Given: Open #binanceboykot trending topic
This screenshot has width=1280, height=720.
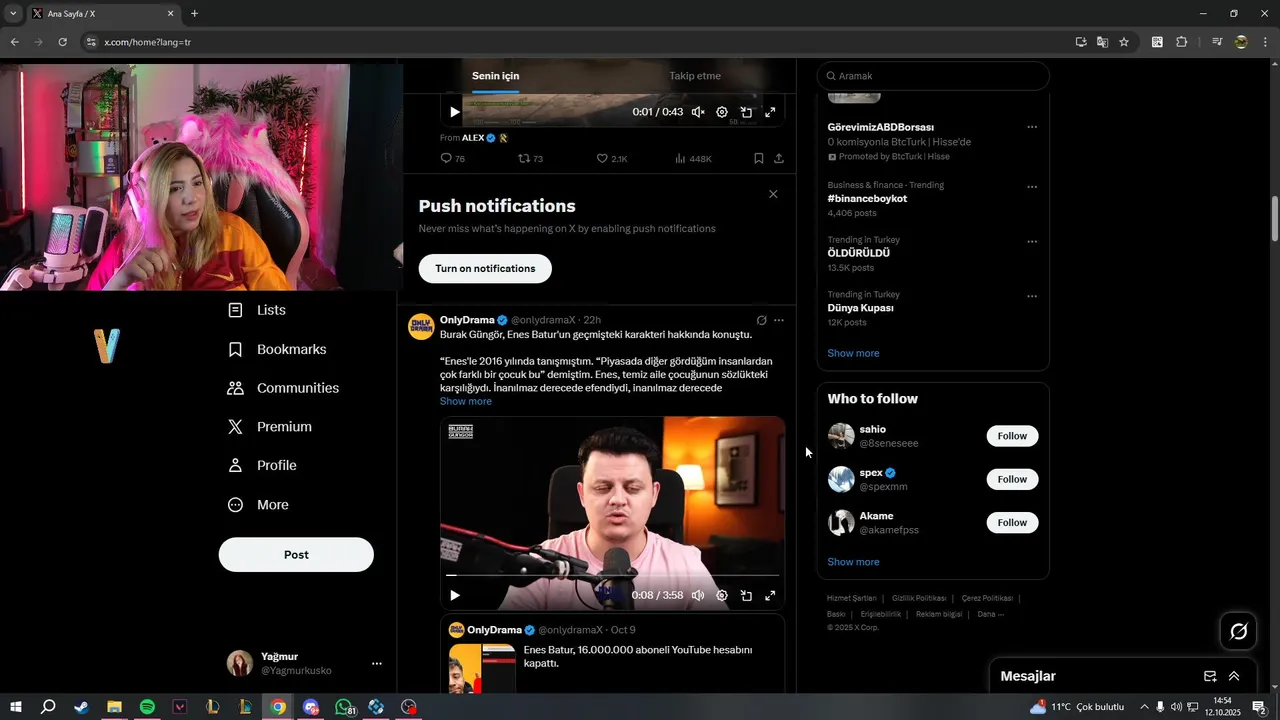Looking at the screenshot, I should (x=867, y=199).
